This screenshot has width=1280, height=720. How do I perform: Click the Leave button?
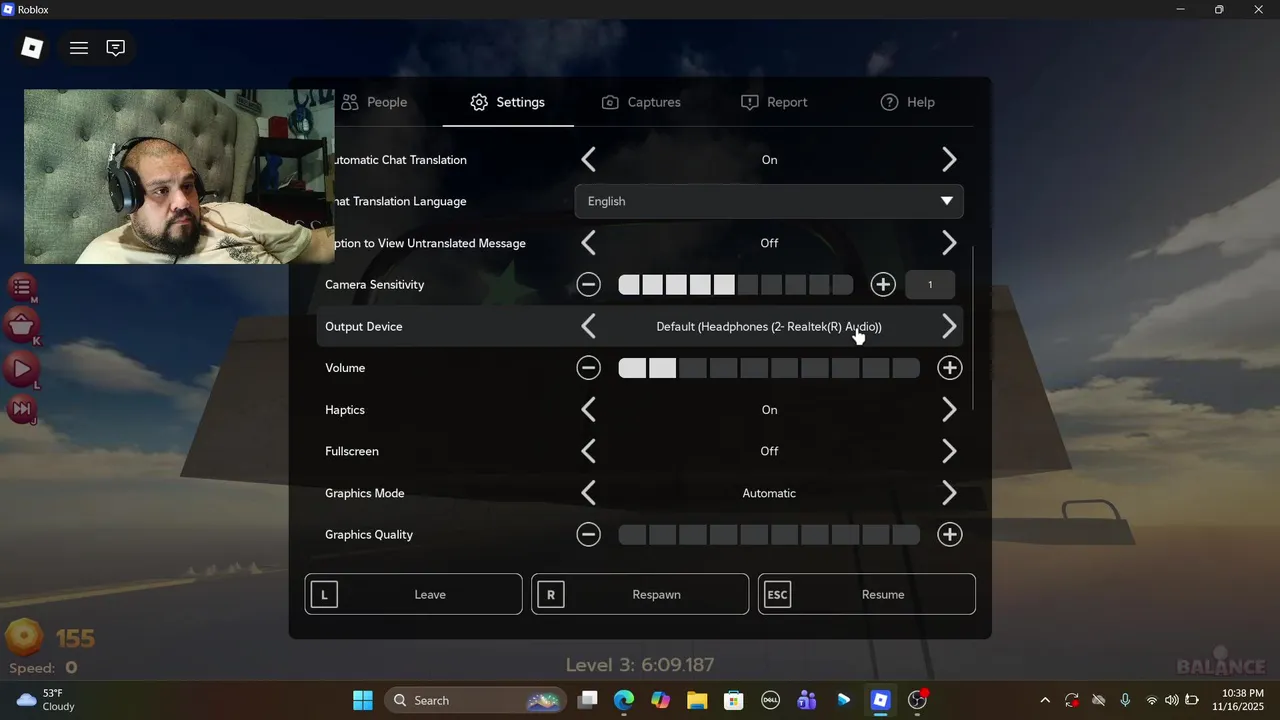coord(413,594)
